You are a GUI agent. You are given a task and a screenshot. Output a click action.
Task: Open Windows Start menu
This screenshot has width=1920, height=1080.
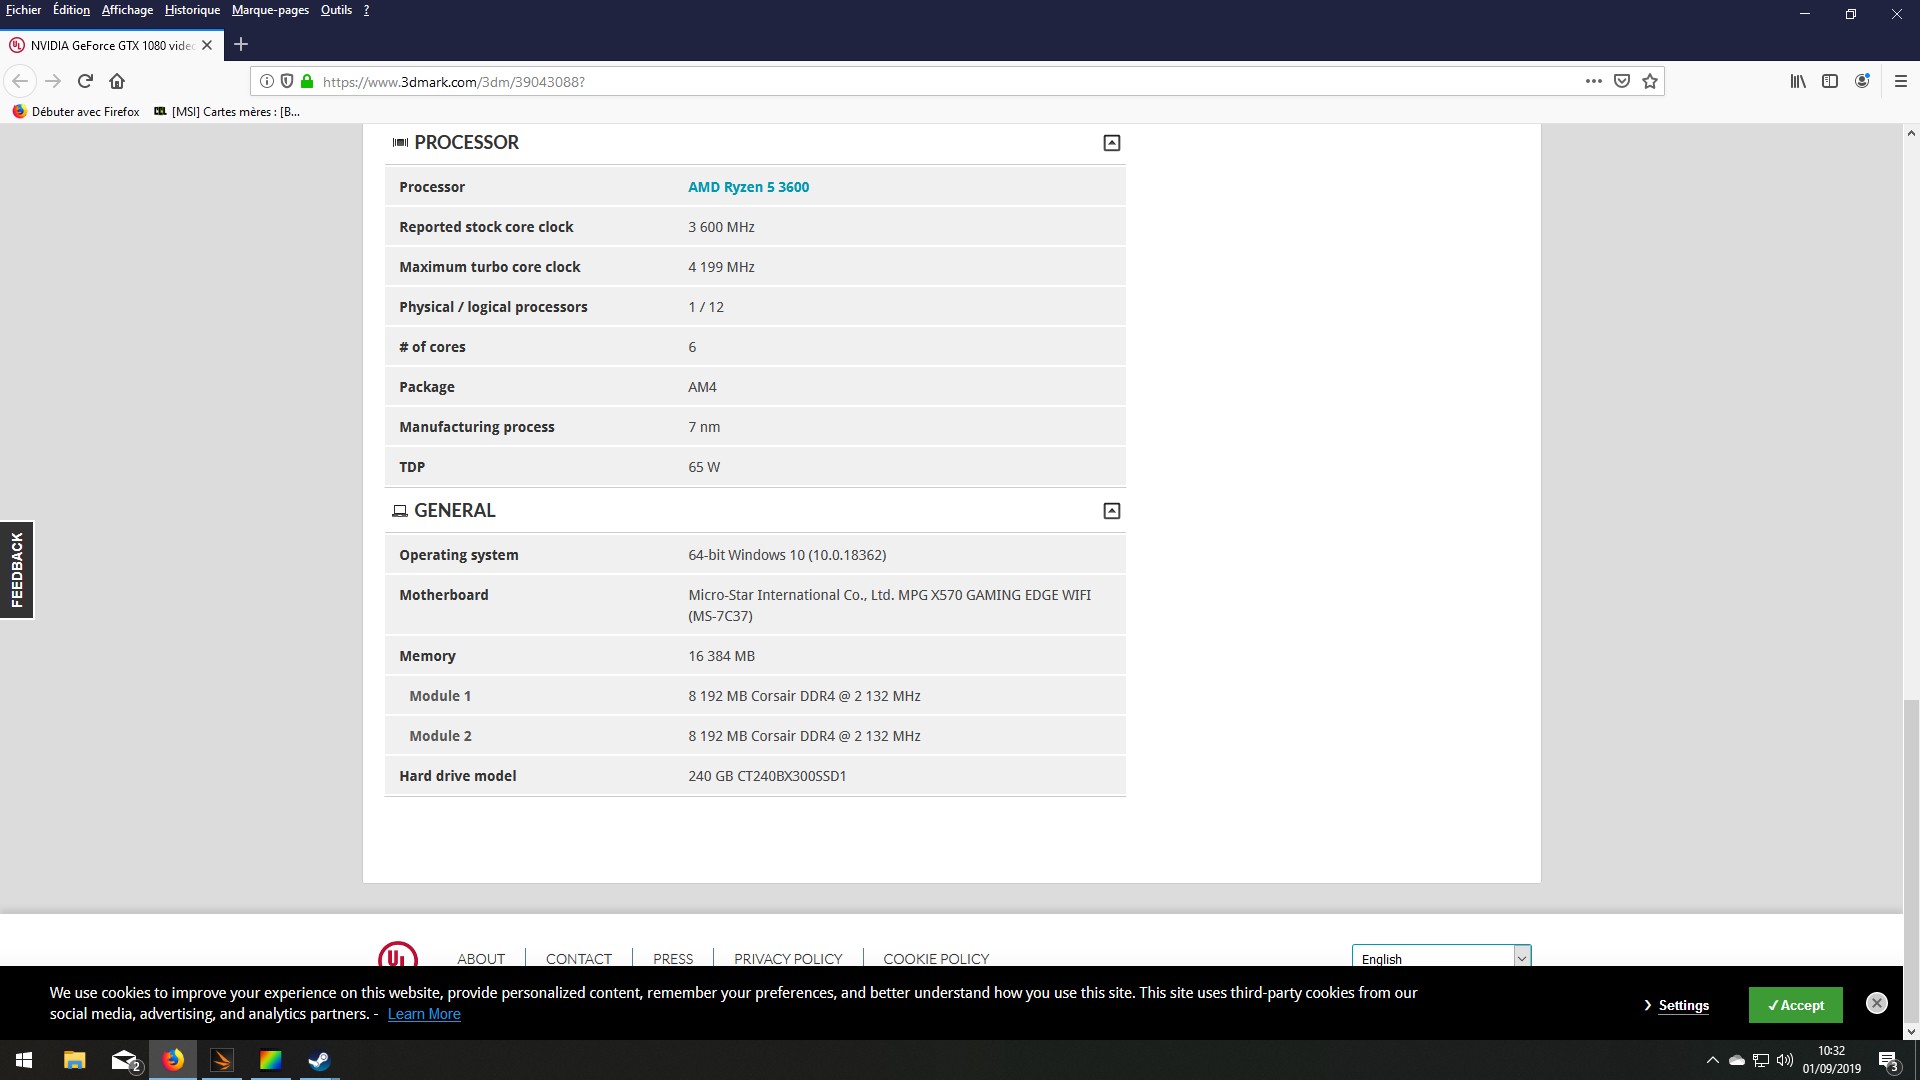tap(24, 1060)
